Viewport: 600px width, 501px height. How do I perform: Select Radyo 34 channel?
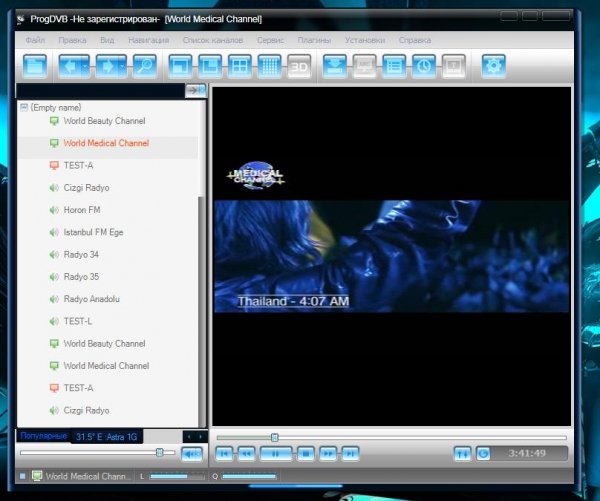81,255
